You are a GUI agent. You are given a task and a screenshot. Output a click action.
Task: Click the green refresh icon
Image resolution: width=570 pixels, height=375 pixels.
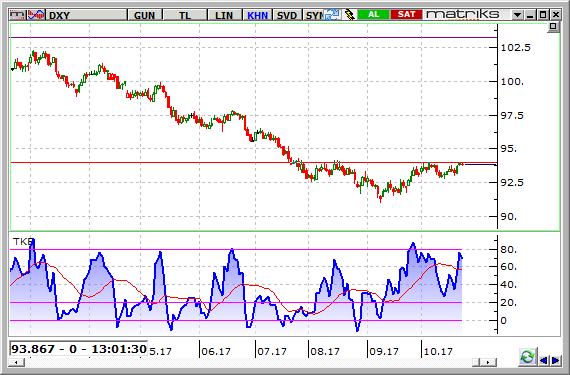(x=527, y=356)
